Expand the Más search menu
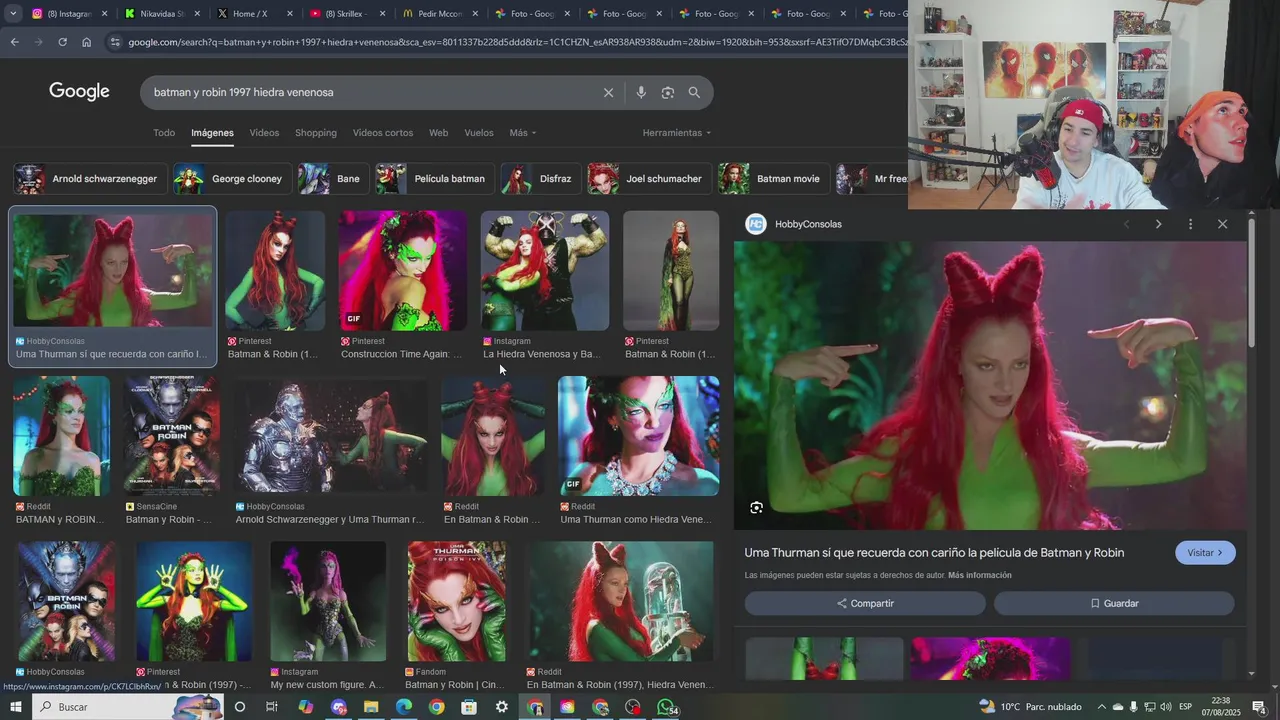 click(522, 133)
